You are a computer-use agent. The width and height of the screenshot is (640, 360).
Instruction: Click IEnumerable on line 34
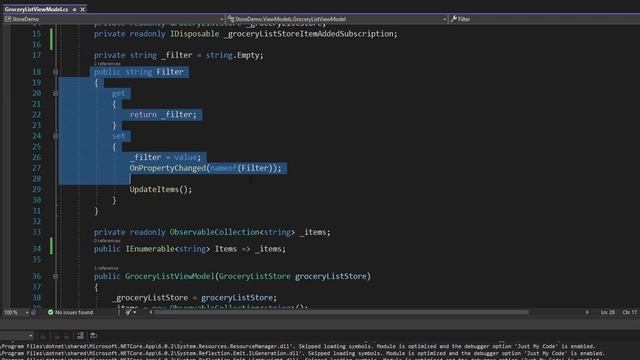[x=150, y=249]
